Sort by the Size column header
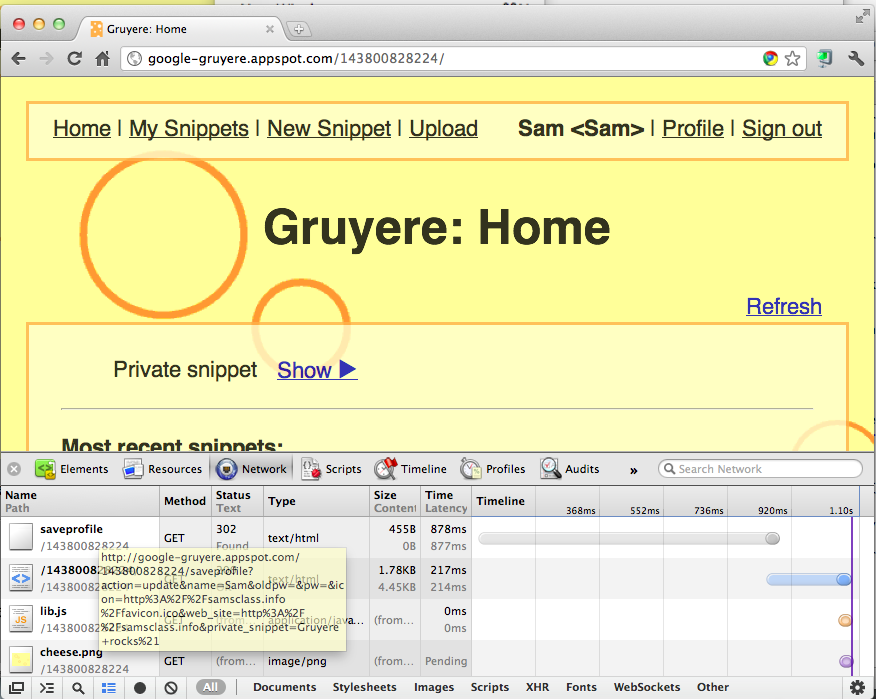This screenshot has height=699, width=876. click(x=395, y=501)
